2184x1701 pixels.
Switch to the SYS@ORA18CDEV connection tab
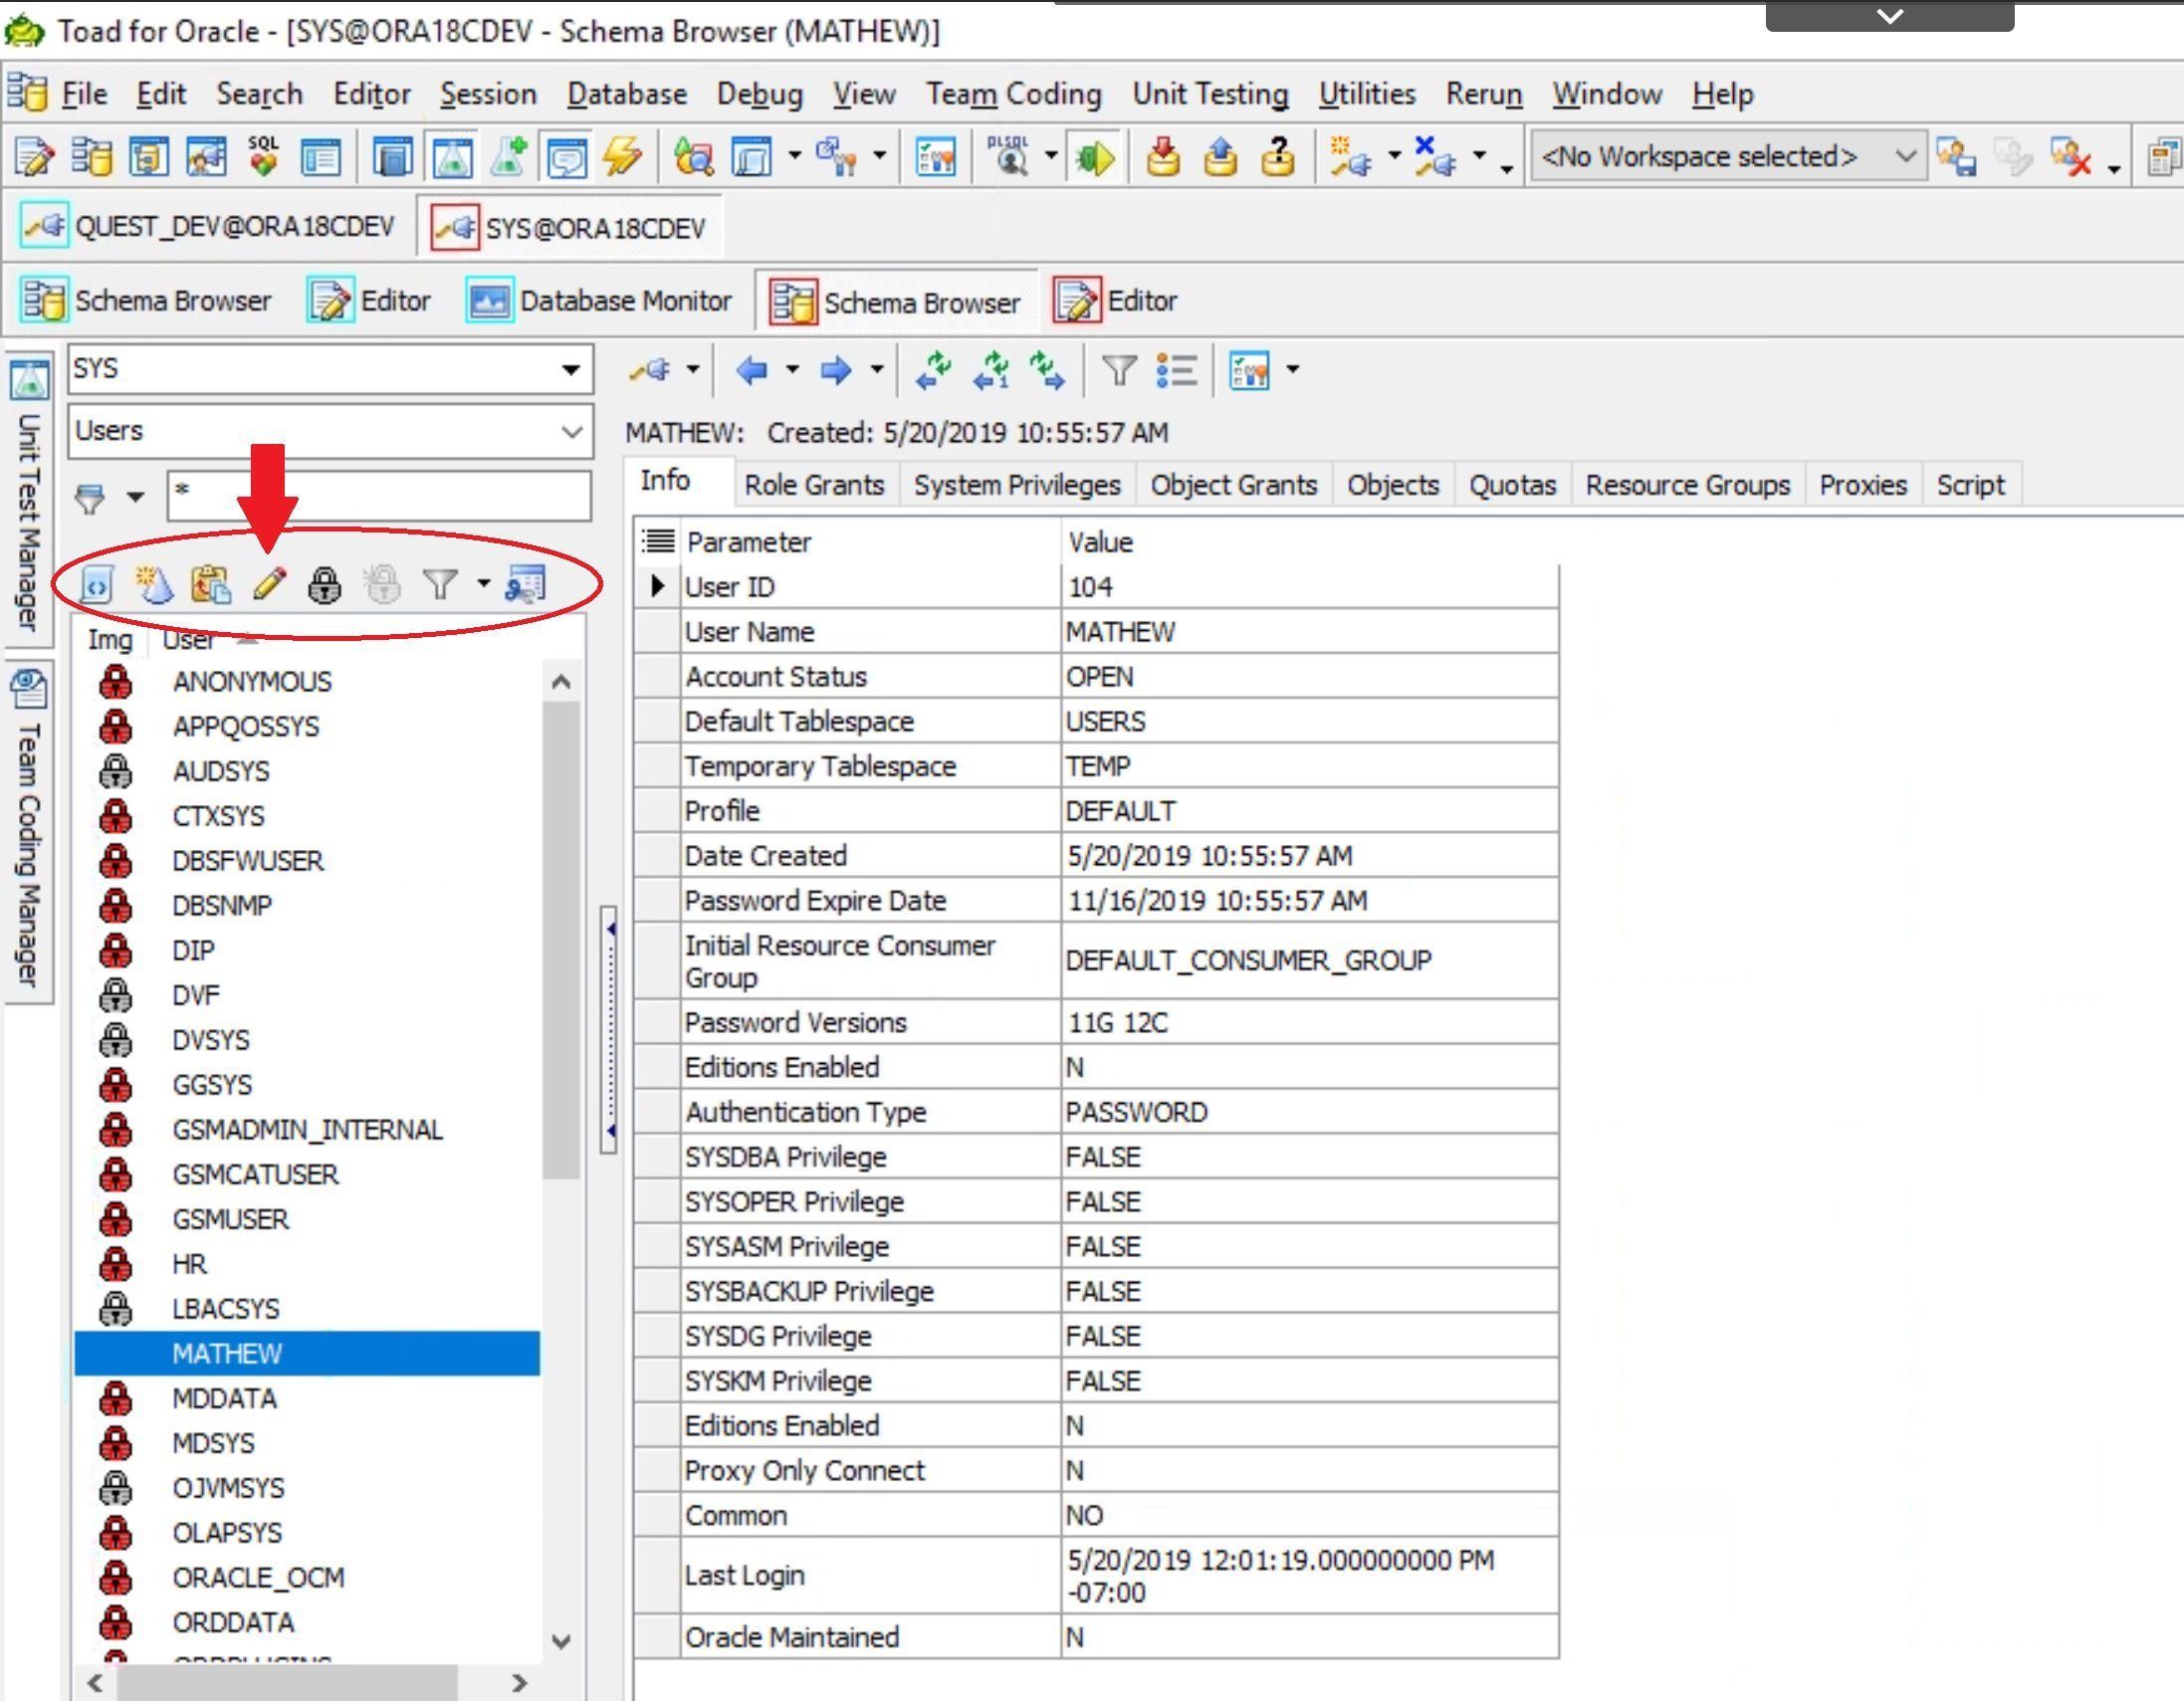(x=569, y=228)
